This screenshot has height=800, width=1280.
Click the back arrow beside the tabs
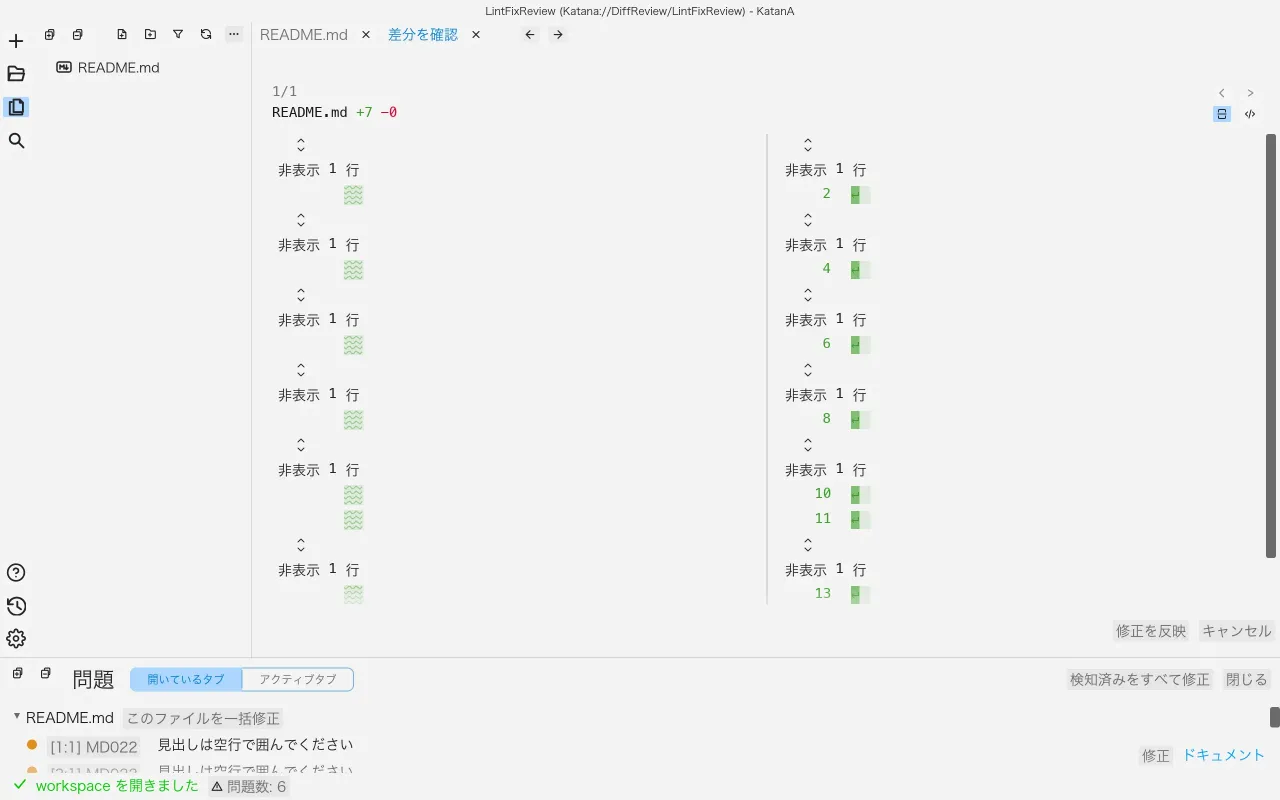click(x=530, y=34)
